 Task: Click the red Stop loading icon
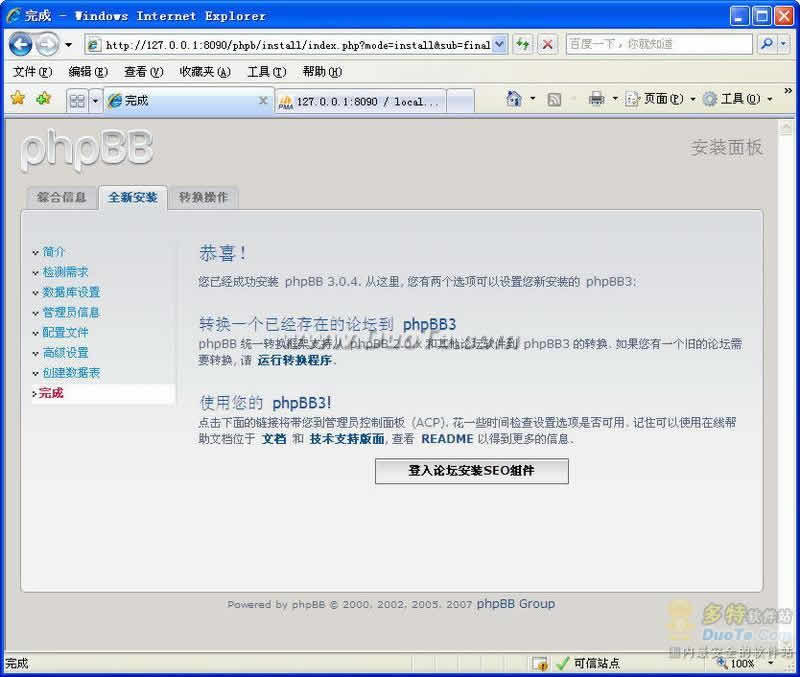click(x=547, y=45)
